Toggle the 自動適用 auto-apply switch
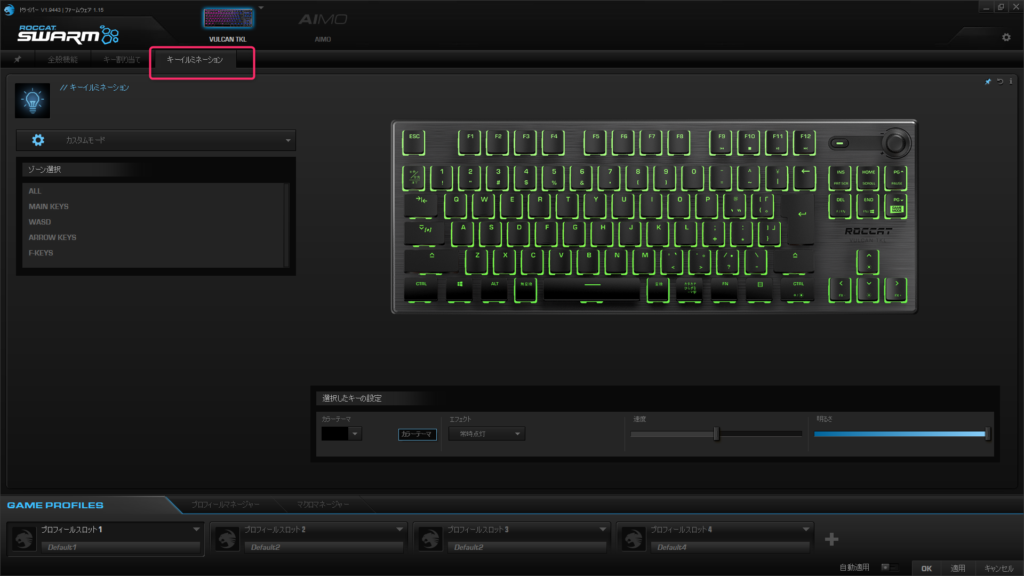Viewport: 1024px width, 576px height. [x=889, y=568]
